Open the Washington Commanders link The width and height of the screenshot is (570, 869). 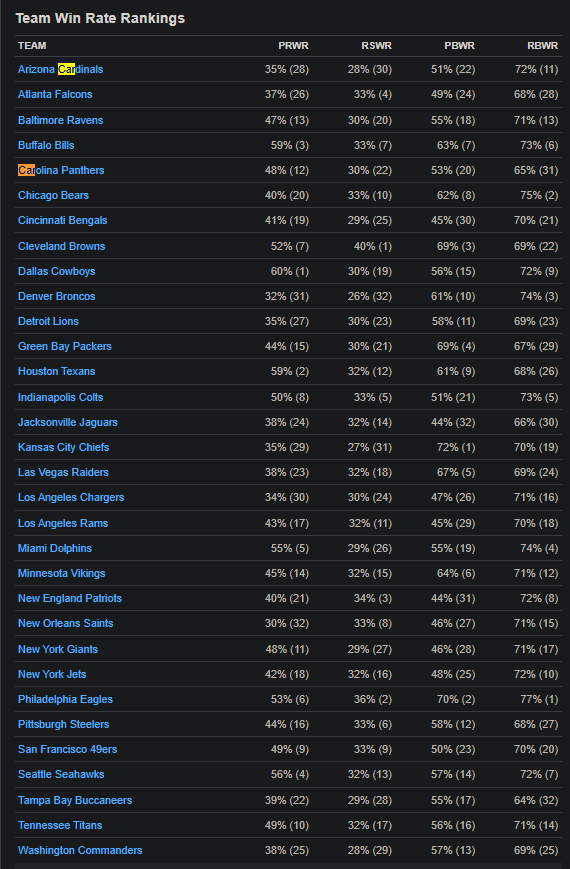(x=80, y=850)
